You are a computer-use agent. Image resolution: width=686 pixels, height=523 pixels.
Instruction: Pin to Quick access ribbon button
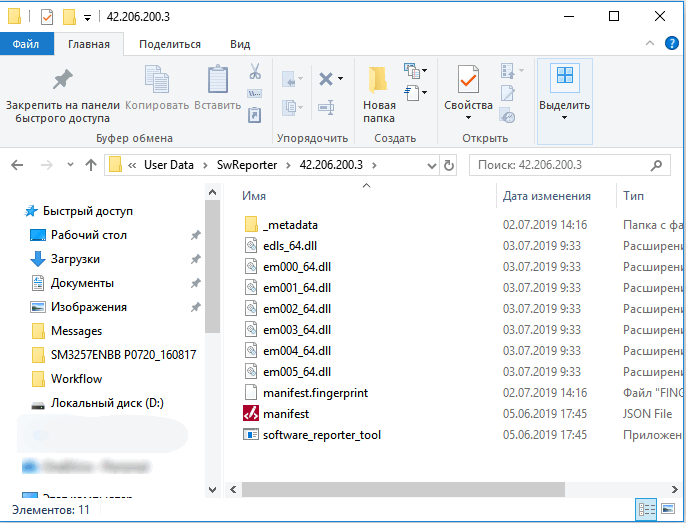pos(62,95)
